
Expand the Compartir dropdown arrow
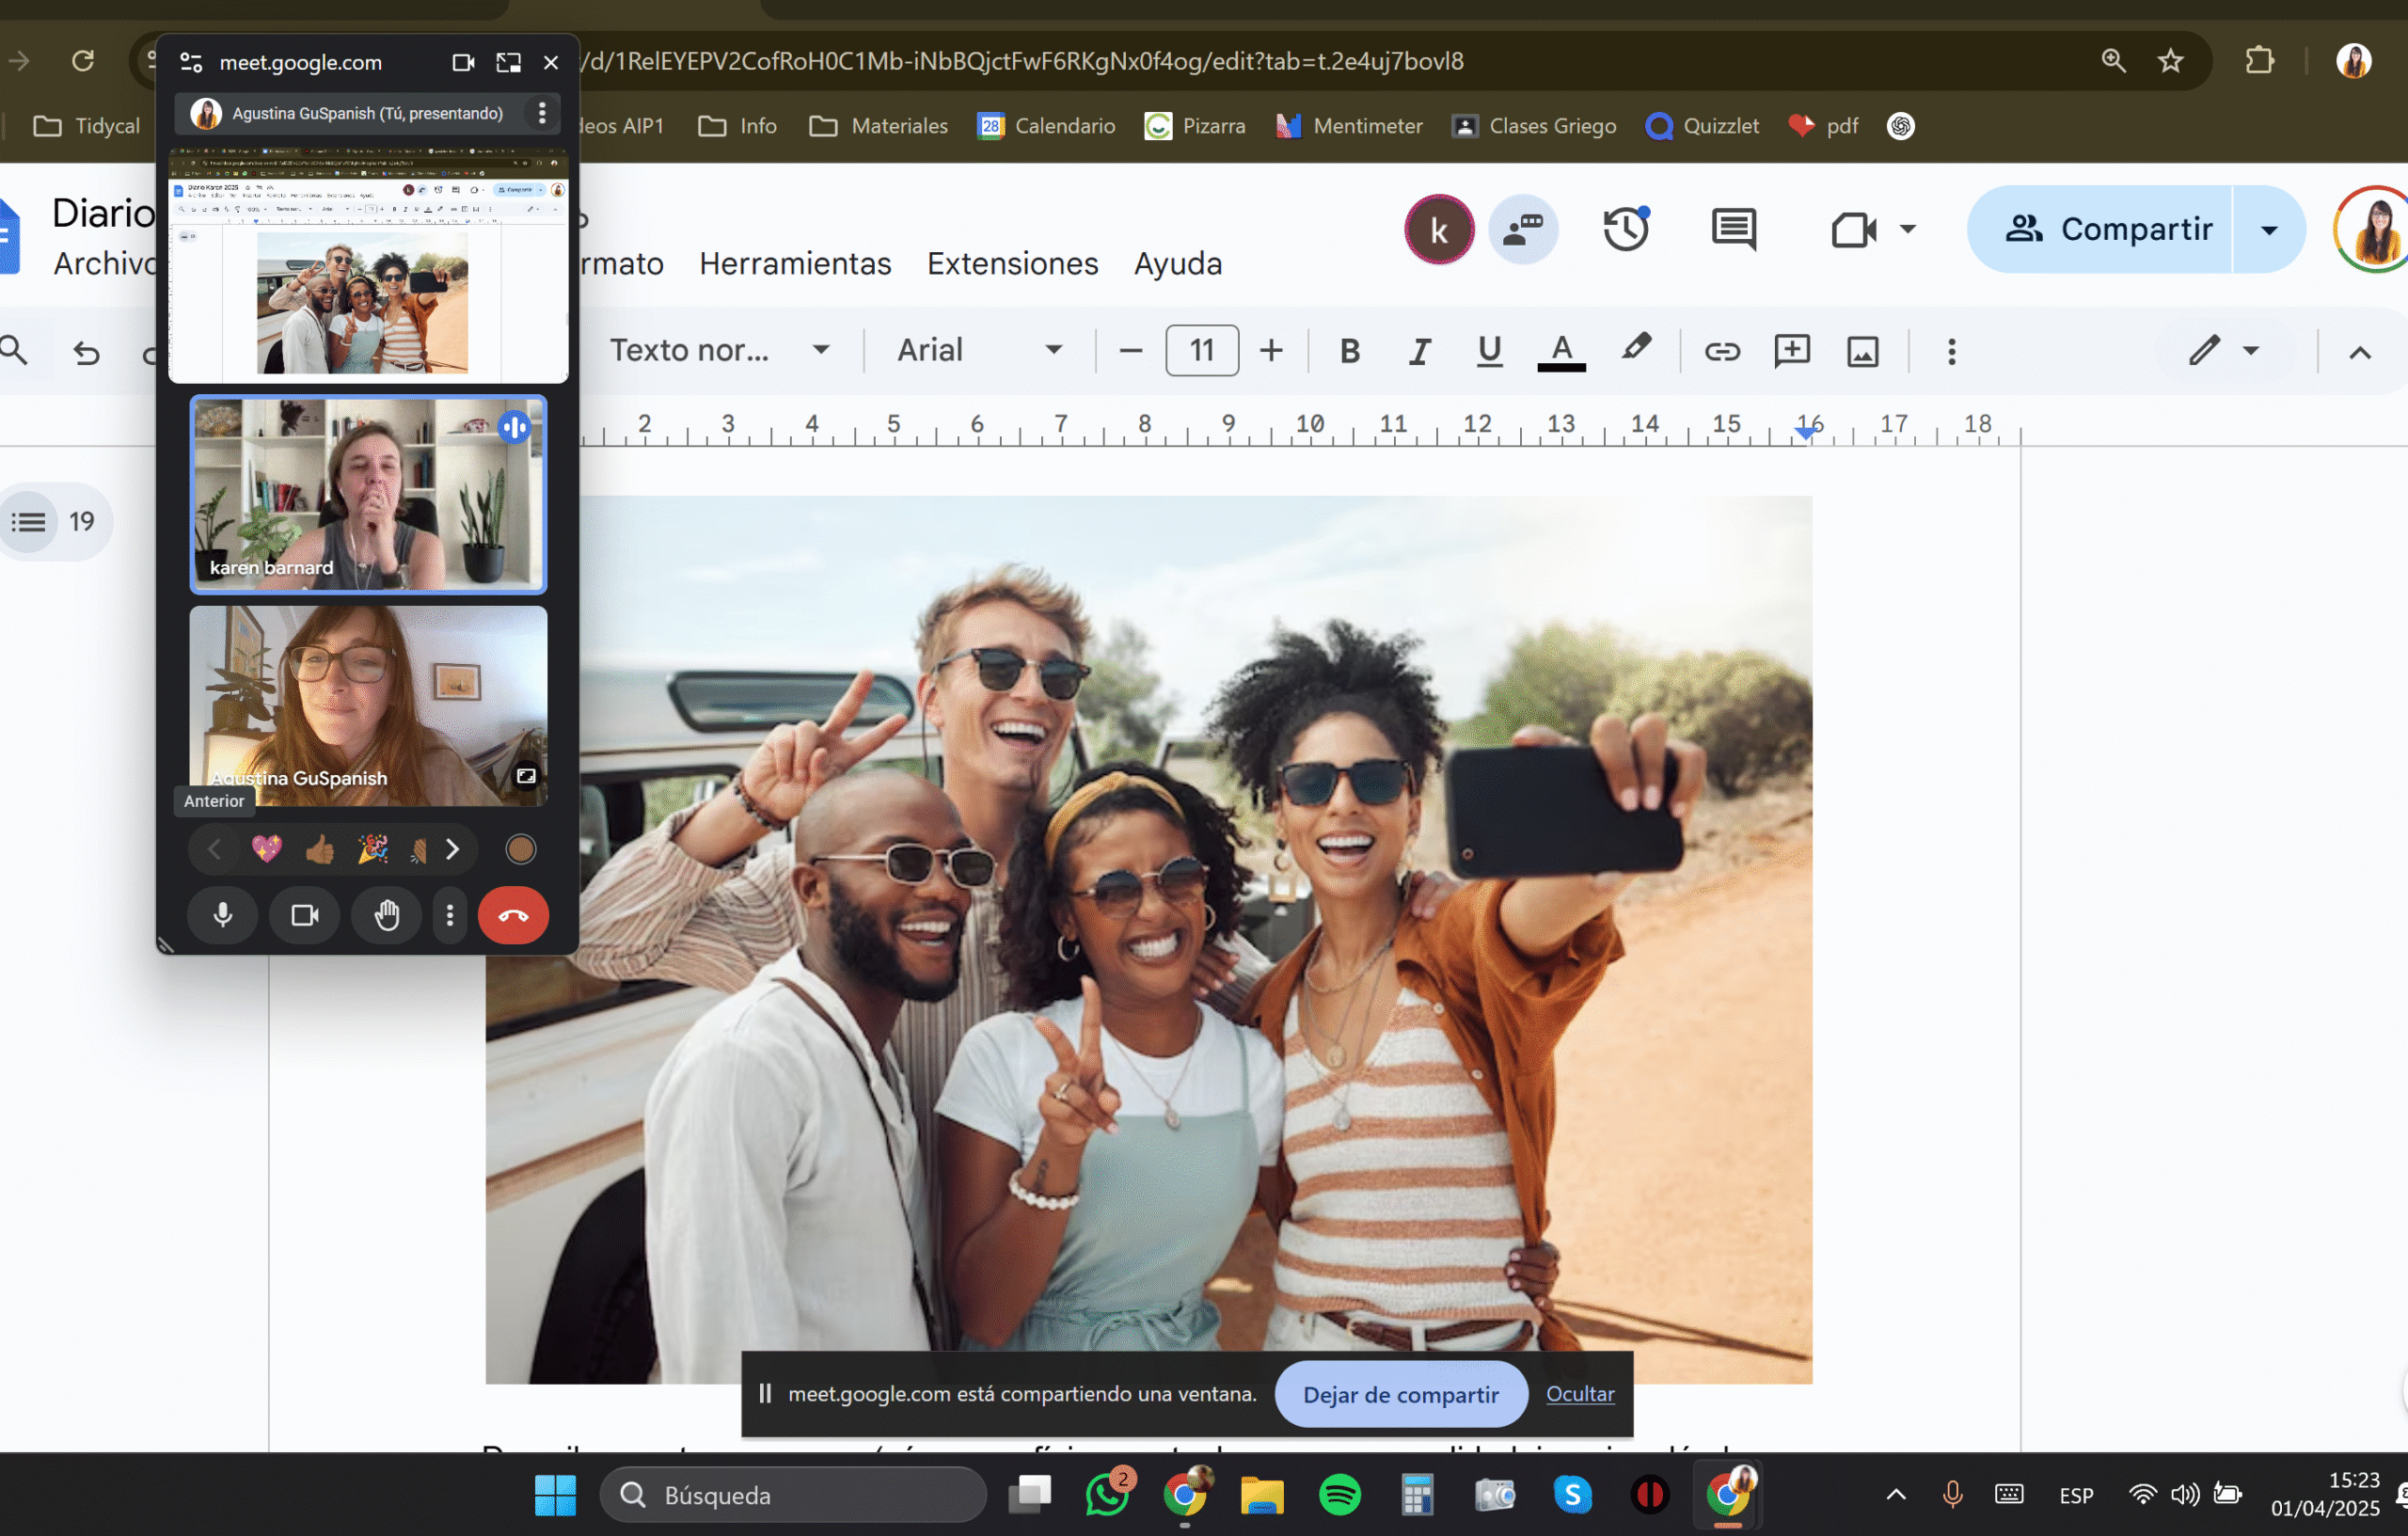(x=2268, y=230)
